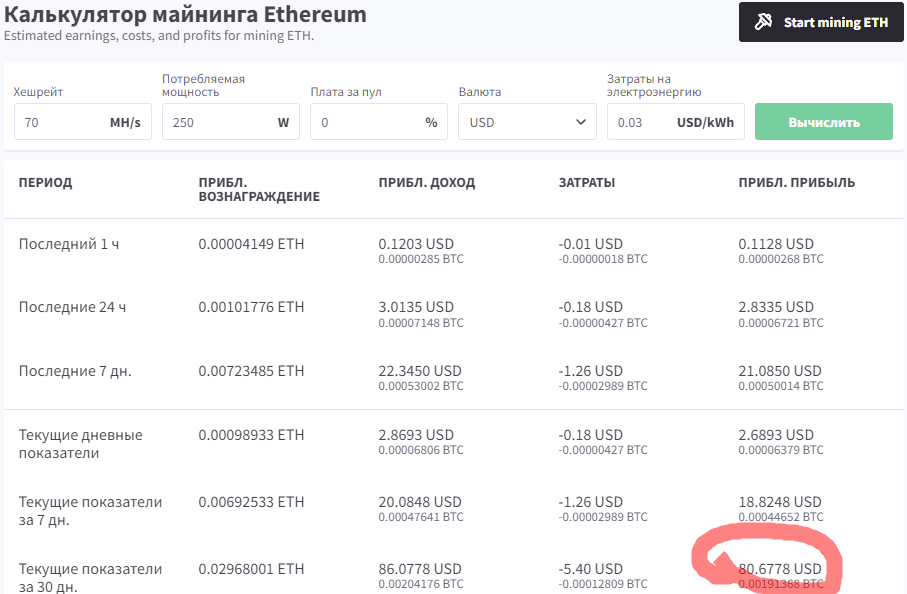Click the currency dropdown chevron arrow
The width and height of the screenshot is (907, 594).
click(581, 122)
